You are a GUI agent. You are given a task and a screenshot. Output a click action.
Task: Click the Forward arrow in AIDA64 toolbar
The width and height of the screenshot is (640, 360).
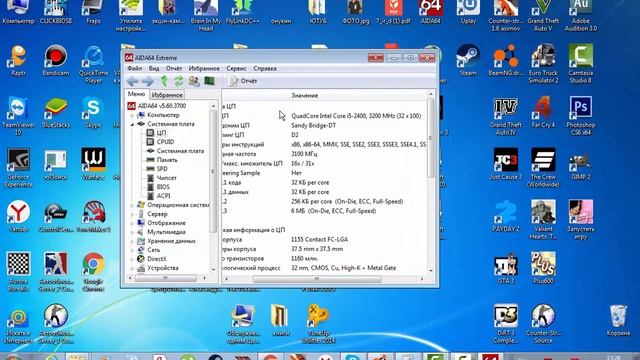[147, 81]
